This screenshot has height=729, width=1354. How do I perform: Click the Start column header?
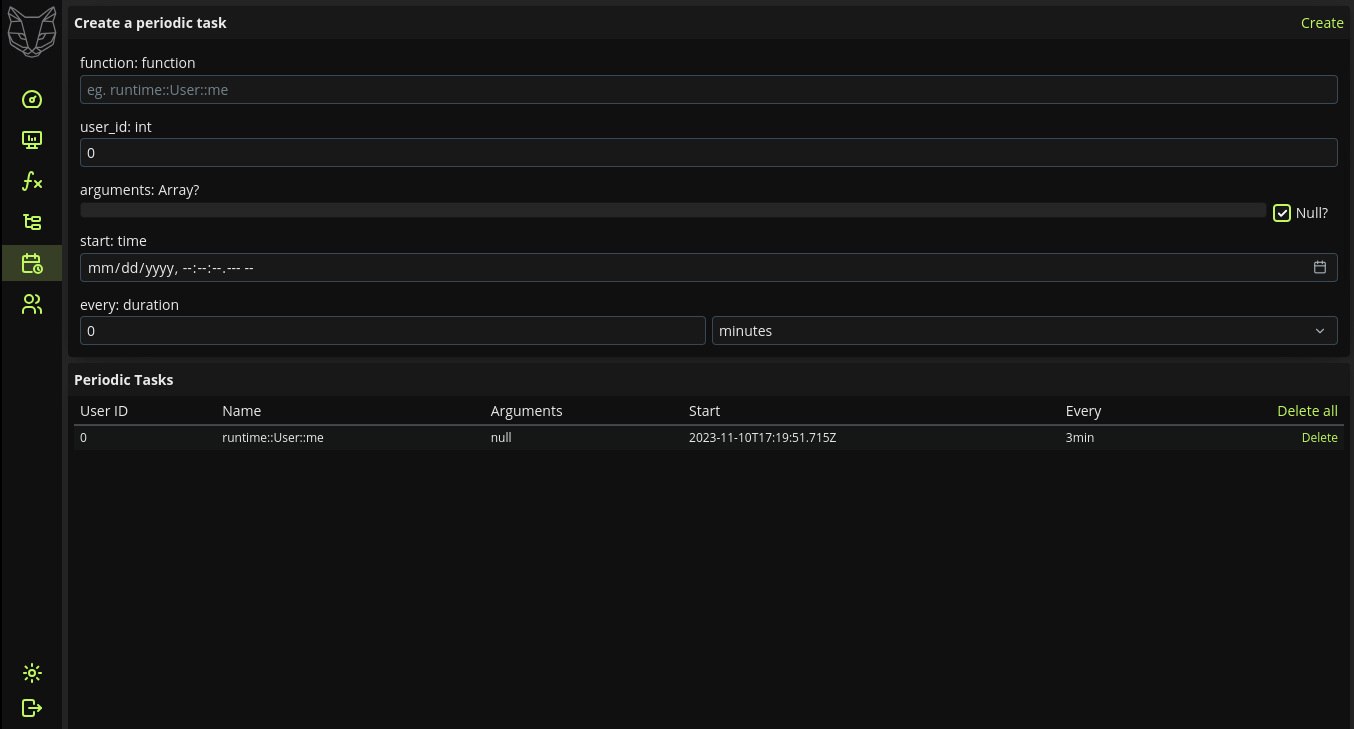[704, 411]
